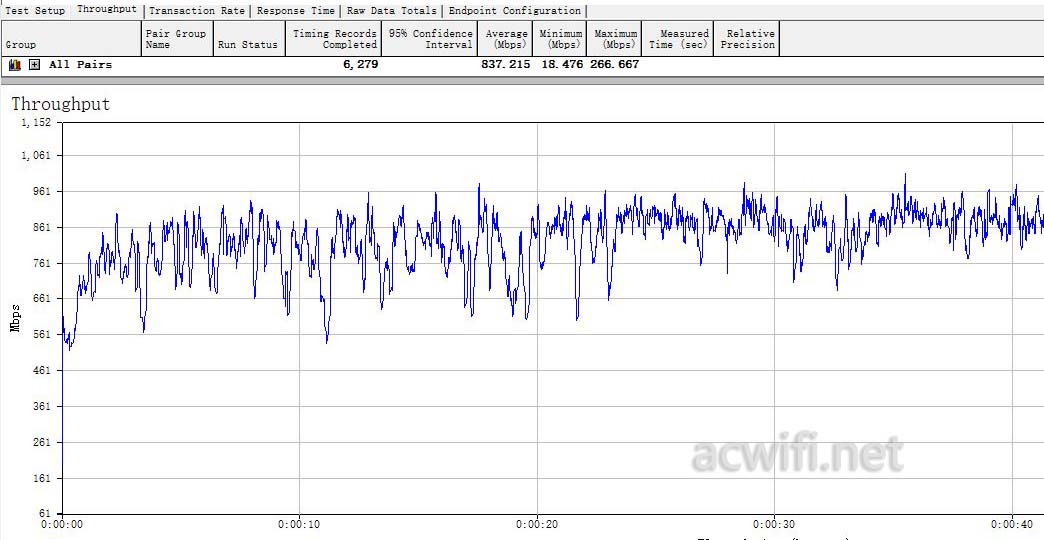Click the Throughput chart title
The image size is (1044, 540).
point(61,105)
